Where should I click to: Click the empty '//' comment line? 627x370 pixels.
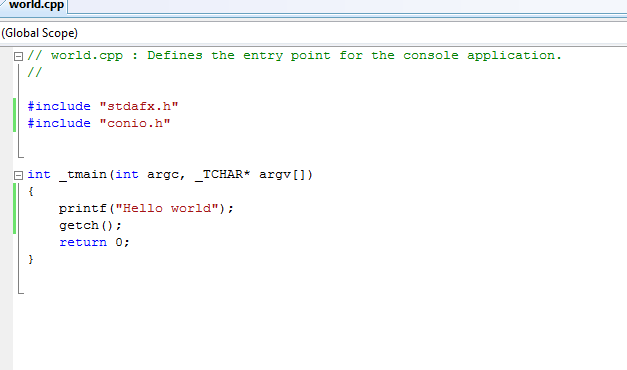point(34,72)
